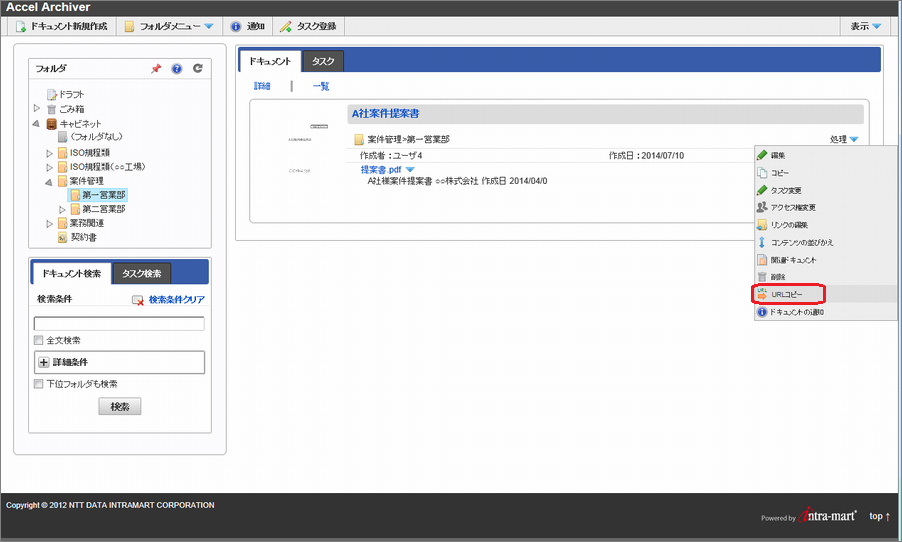Collapse the 案件管理 folder node

(49, 181)
